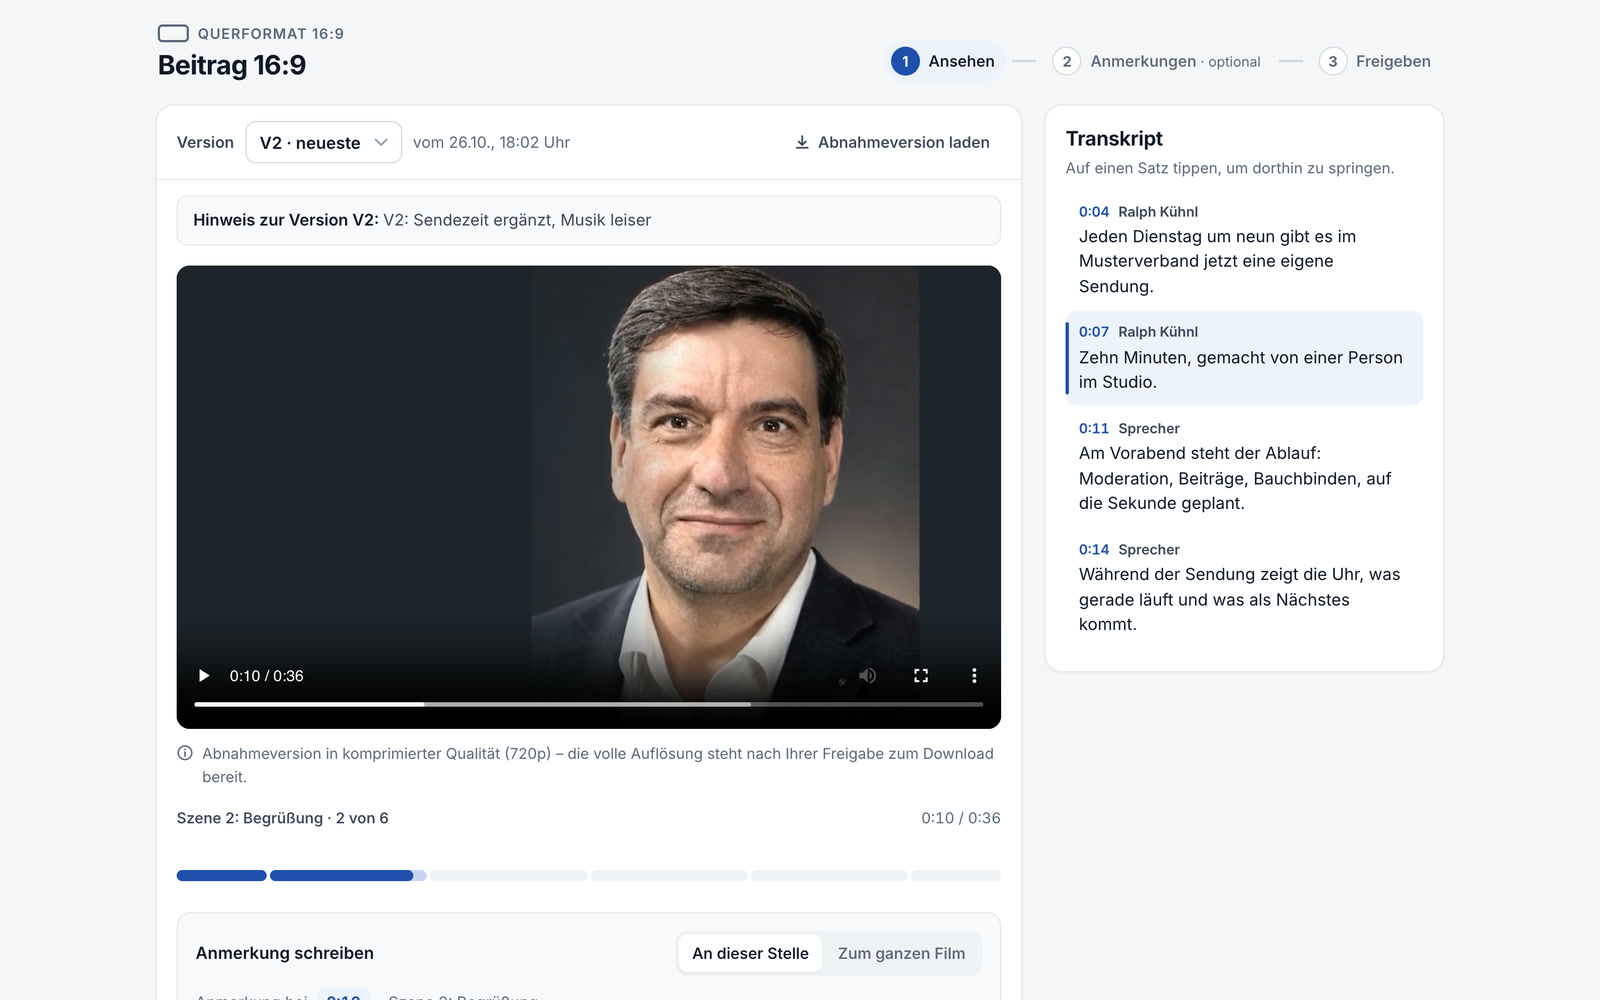The image size is (1600, 1000).
Task: Jump to the transcript sentence starting Während der Sendung
Action: (1244, 587)
